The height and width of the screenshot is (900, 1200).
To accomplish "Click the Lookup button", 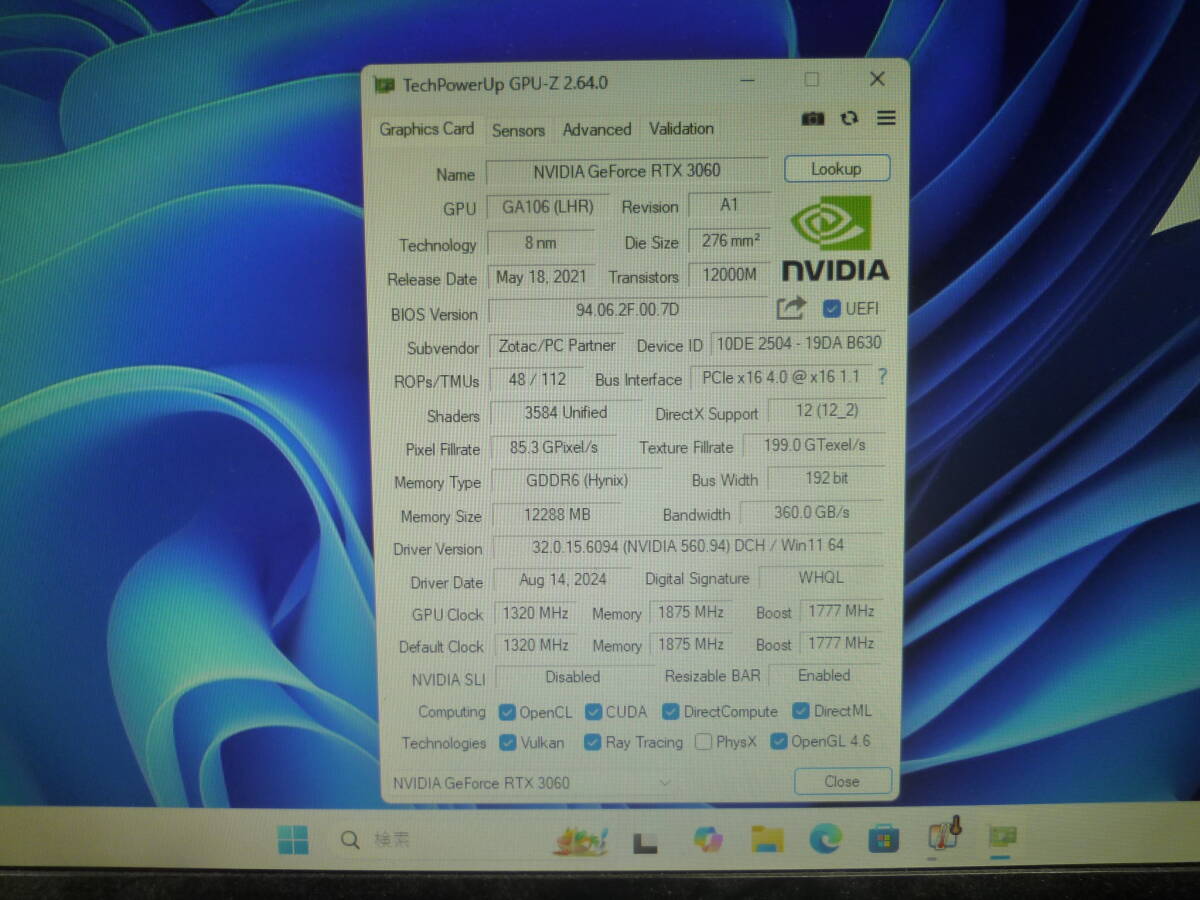I will click(x=837, y=169).
